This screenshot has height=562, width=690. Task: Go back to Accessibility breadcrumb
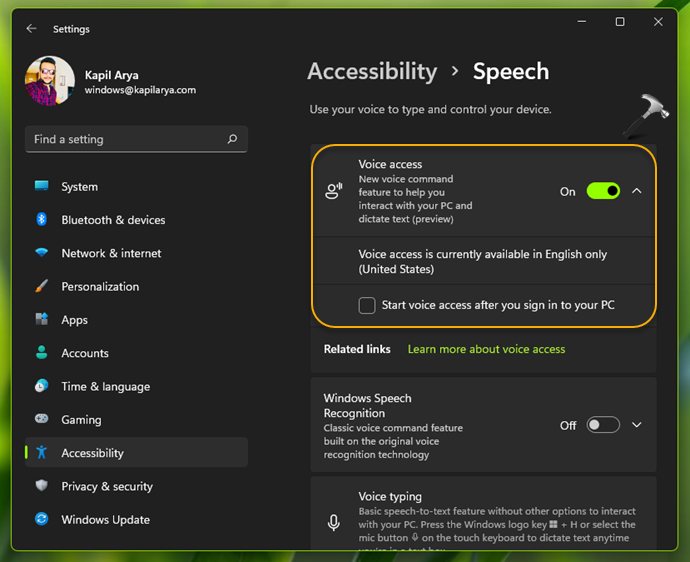[x=372, y=72]
